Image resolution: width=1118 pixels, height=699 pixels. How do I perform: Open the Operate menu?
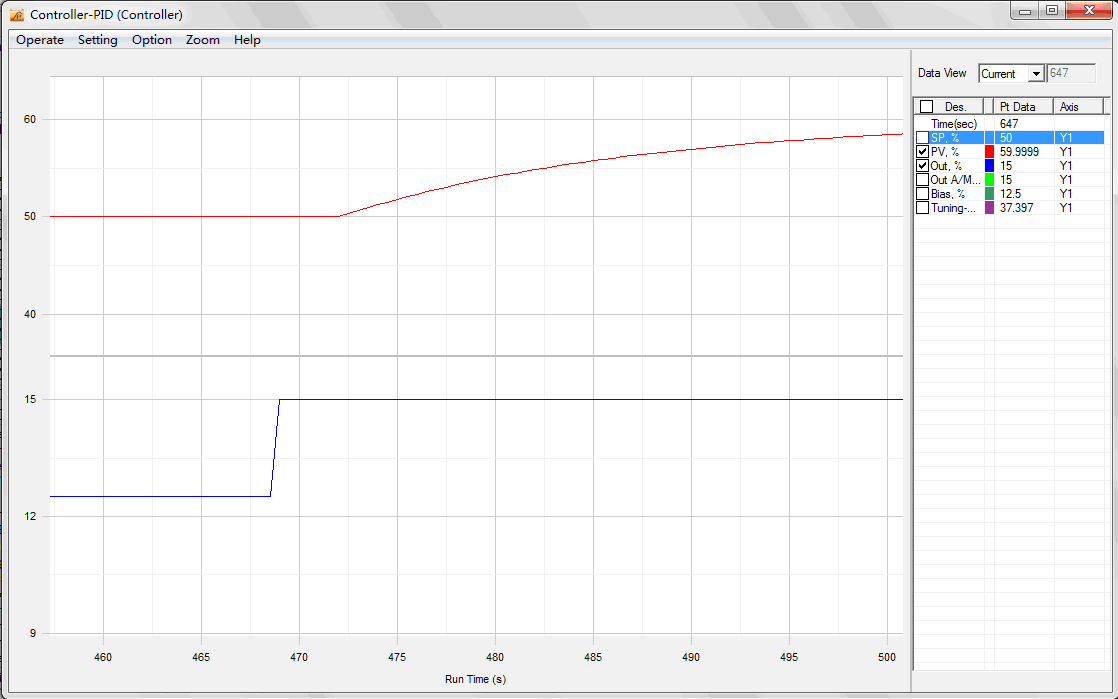[40, 40]
